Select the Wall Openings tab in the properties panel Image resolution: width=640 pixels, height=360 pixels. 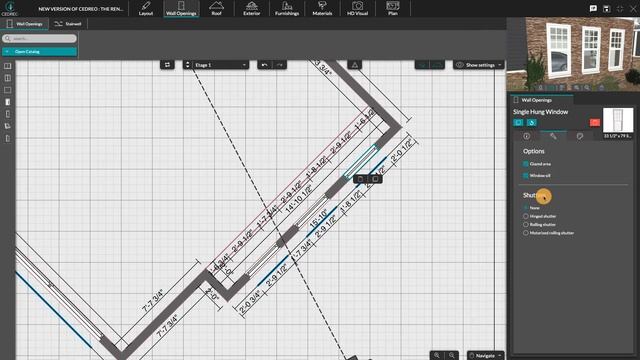click(x=542, y=100)
